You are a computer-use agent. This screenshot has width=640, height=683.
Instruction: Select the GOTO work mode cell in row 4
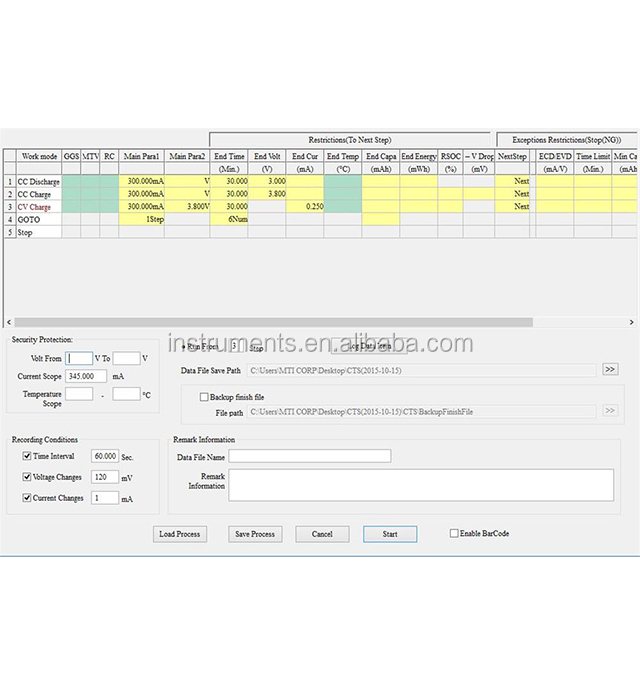[x=38, y=219]
